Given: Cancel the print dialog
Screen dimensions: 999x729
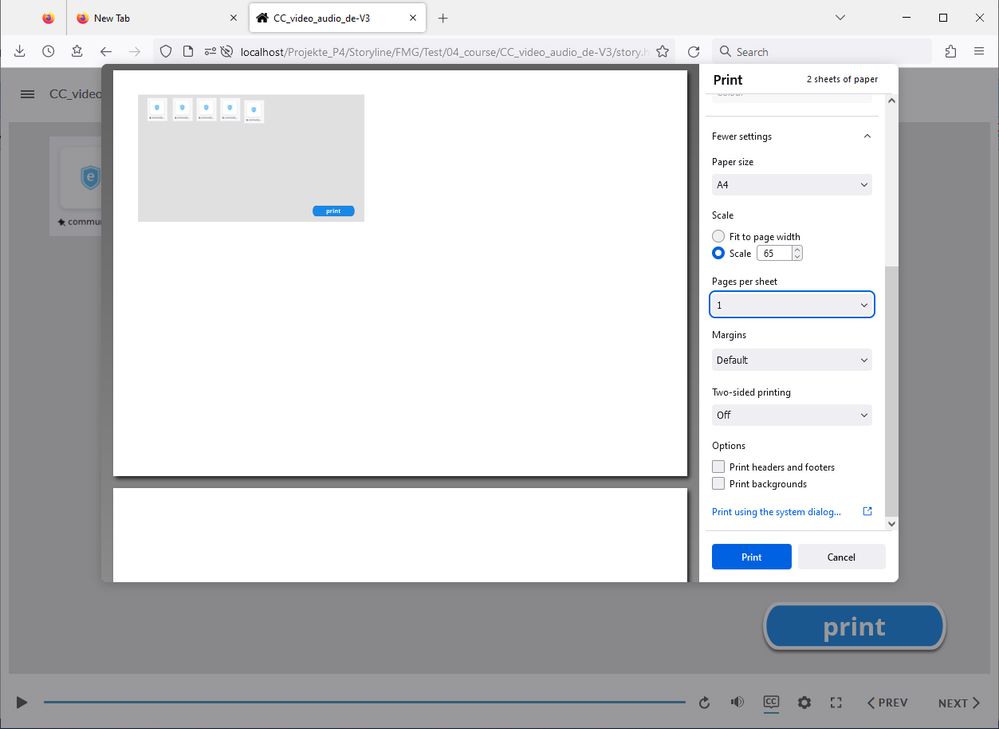Looking at the screenshot, I should (x=841, y=557).
